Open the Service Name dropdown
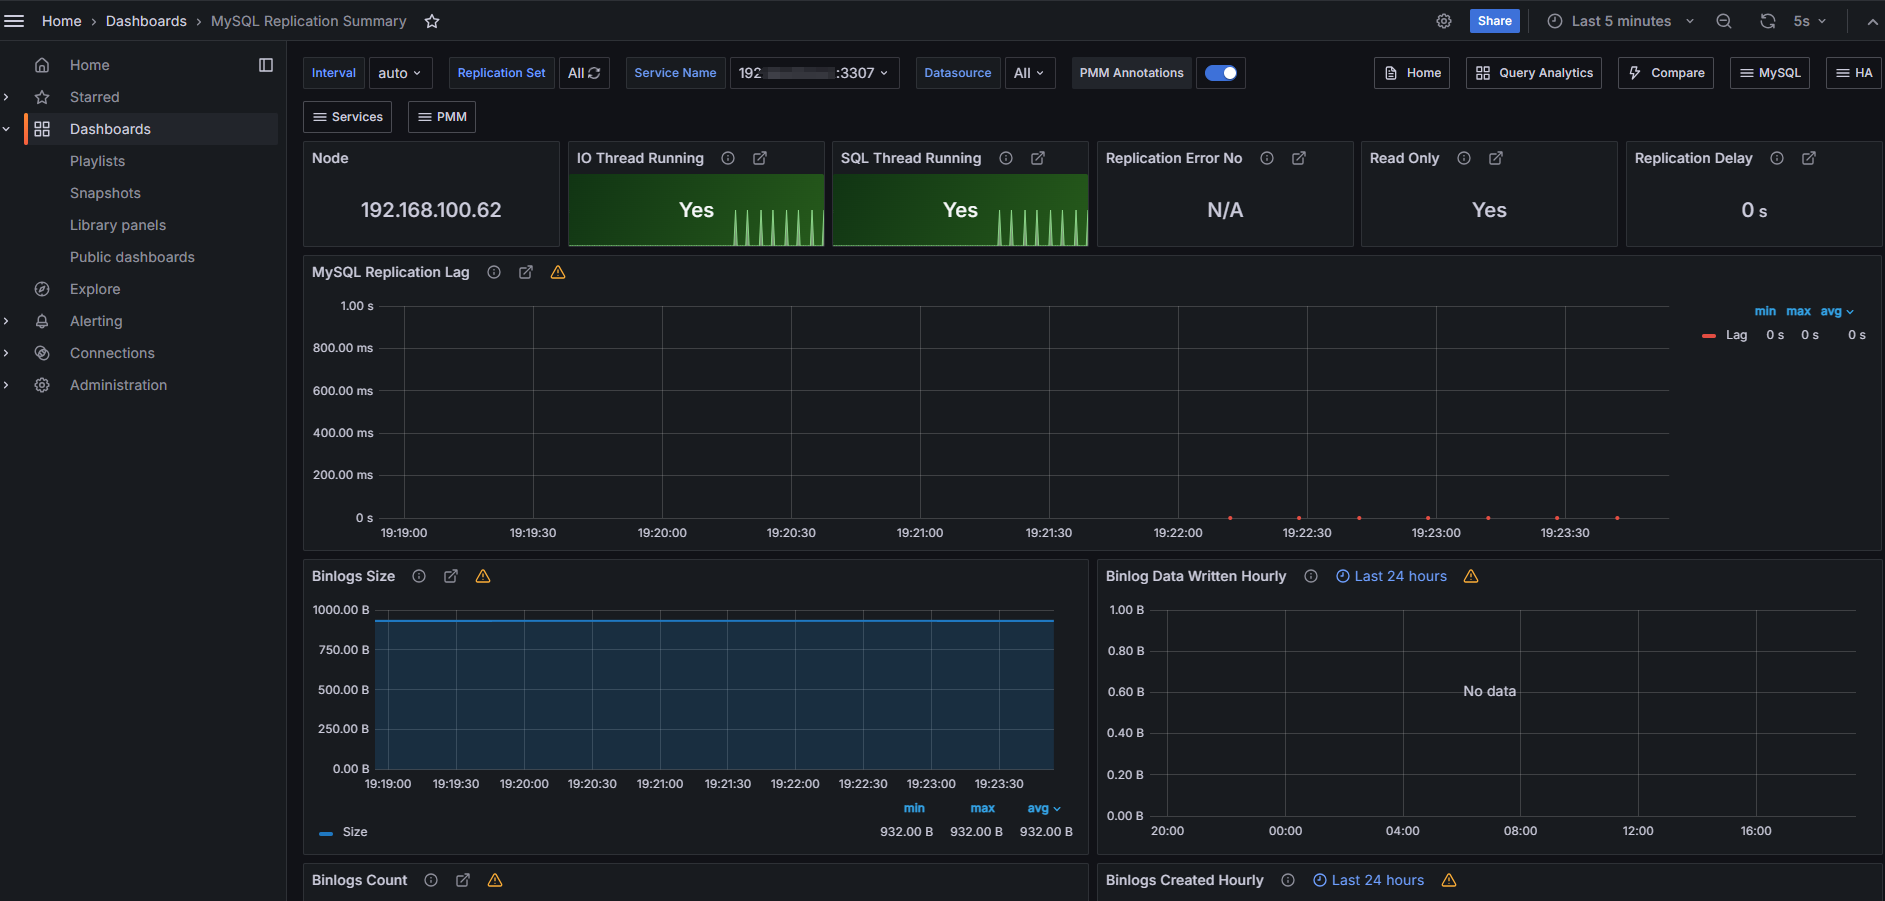 point(814,73)
